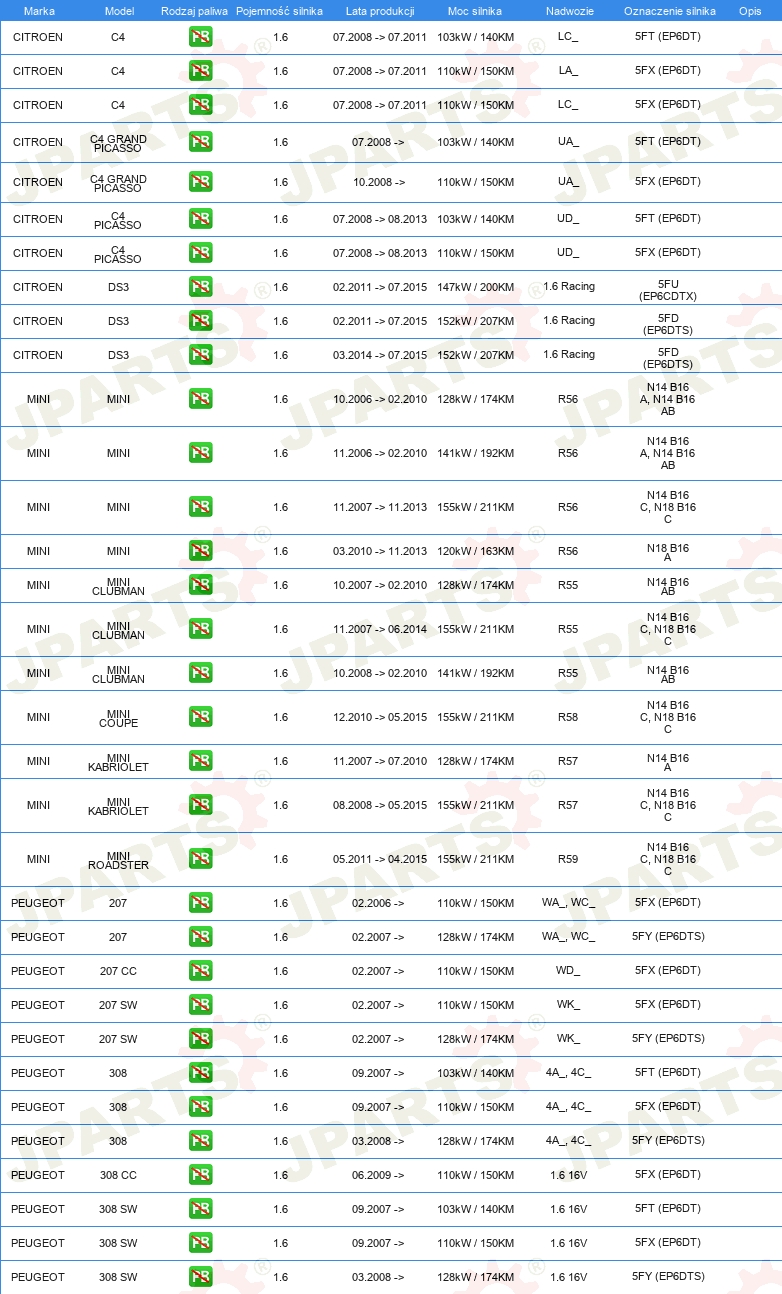782x1294 pixels.
Task: Click the 06.2009 row's 1.6 16V body cell
Action: pyautogui.click(x=568, y=1175)
